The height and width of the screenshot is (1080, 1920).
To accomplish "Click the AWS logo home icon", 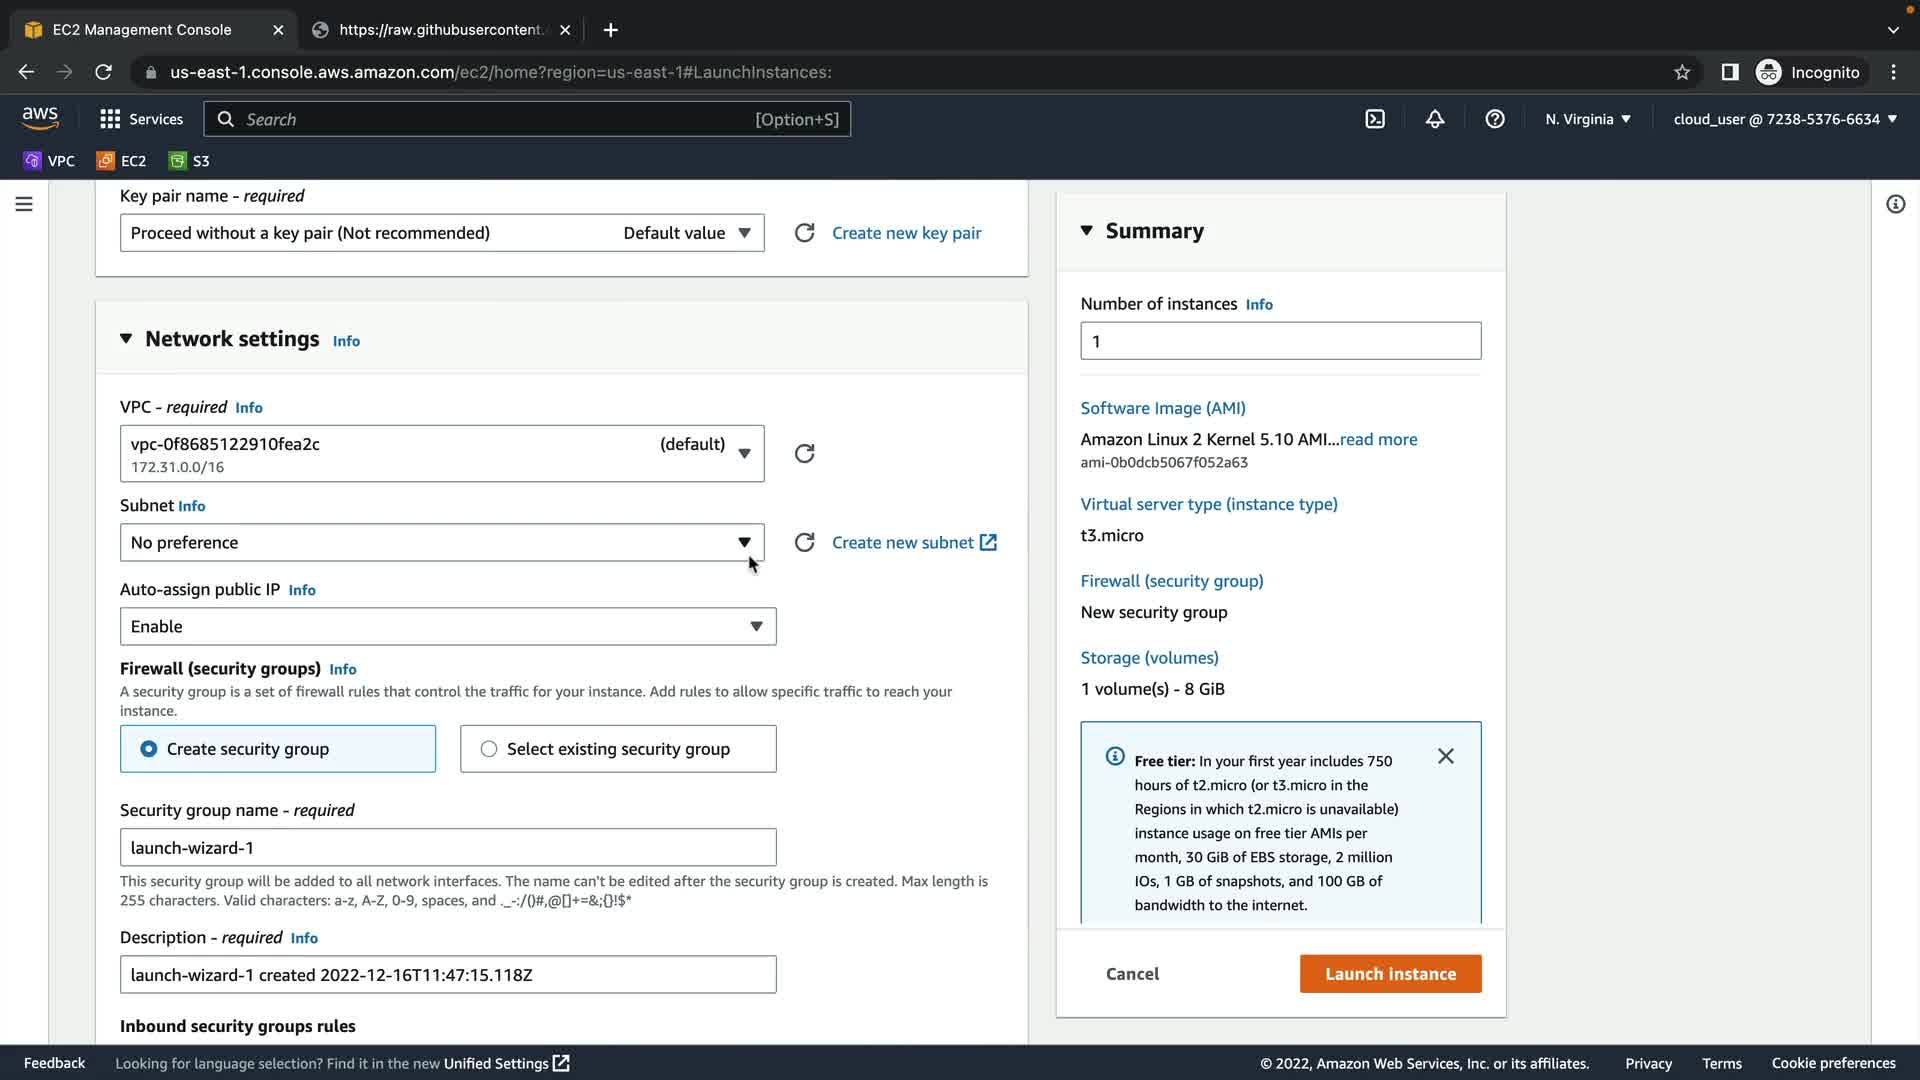I will click(40, 118).
